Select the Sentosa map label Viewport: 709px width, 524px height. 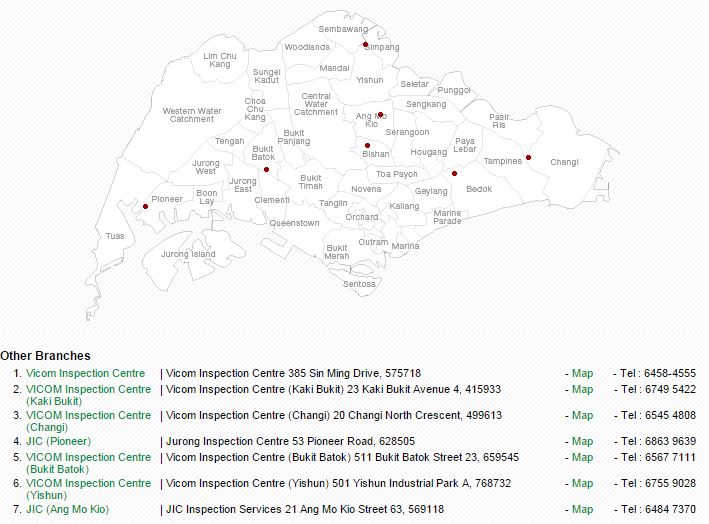pyautogui.click(x=359, y=284)
